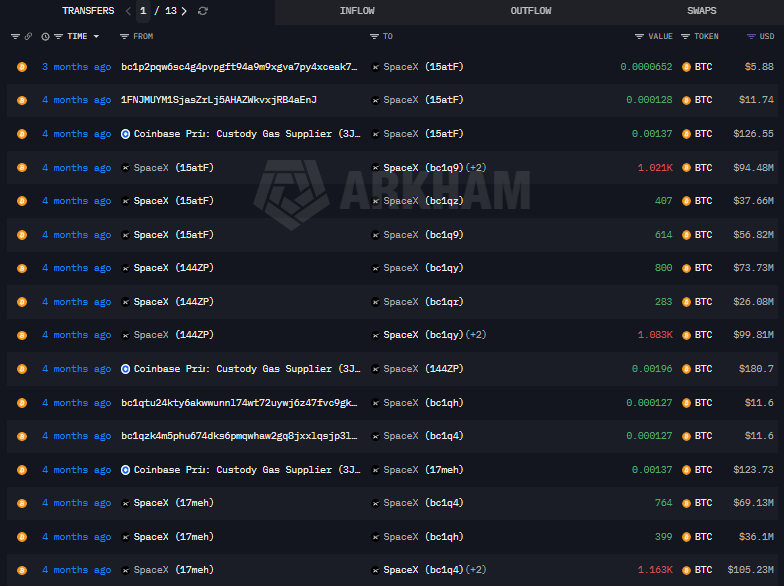
Task: Click Bitcoin icon in first transfer row
Action: 21,67
